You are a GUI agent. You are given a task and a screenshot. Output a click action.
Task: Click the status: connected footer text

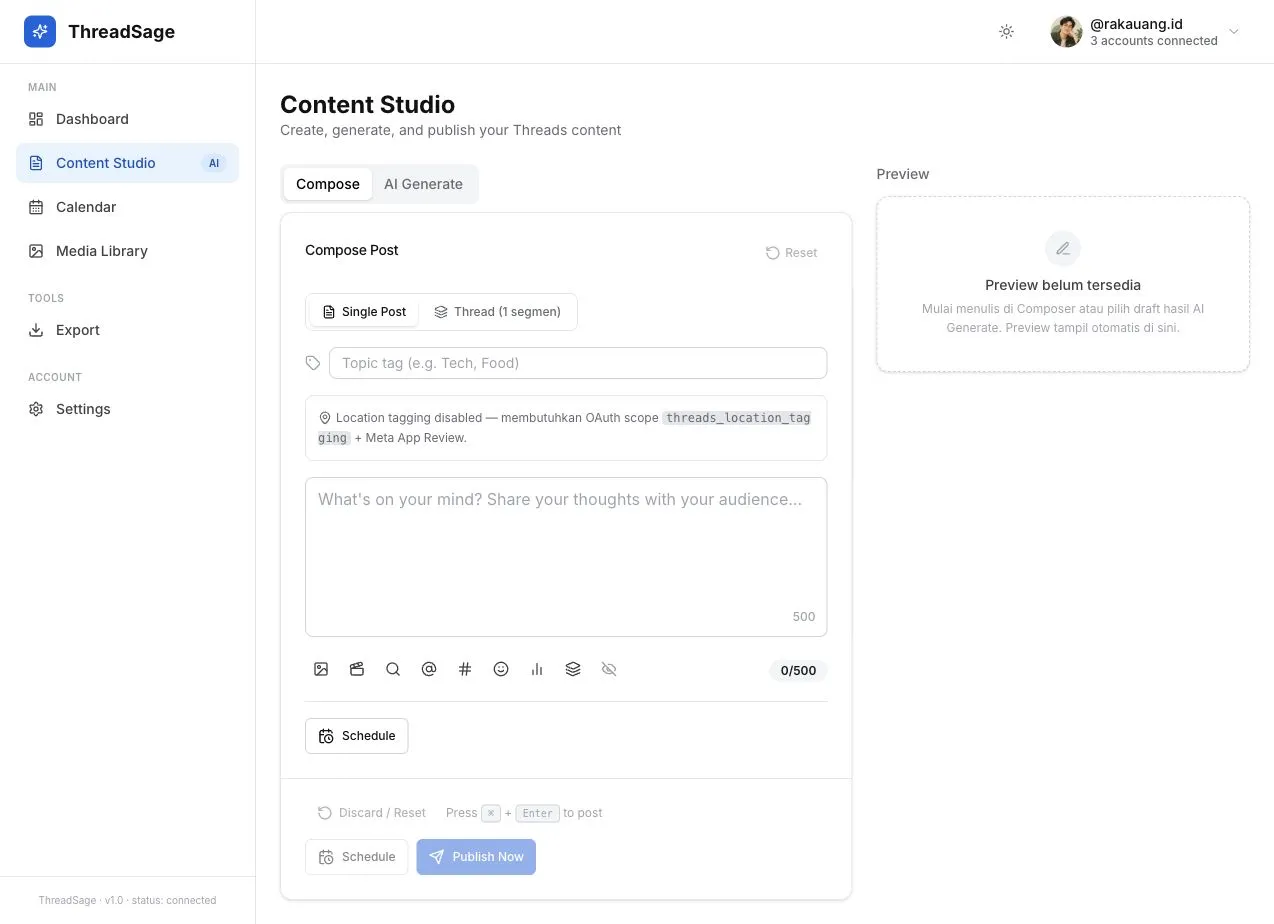(x=174, y=900)
